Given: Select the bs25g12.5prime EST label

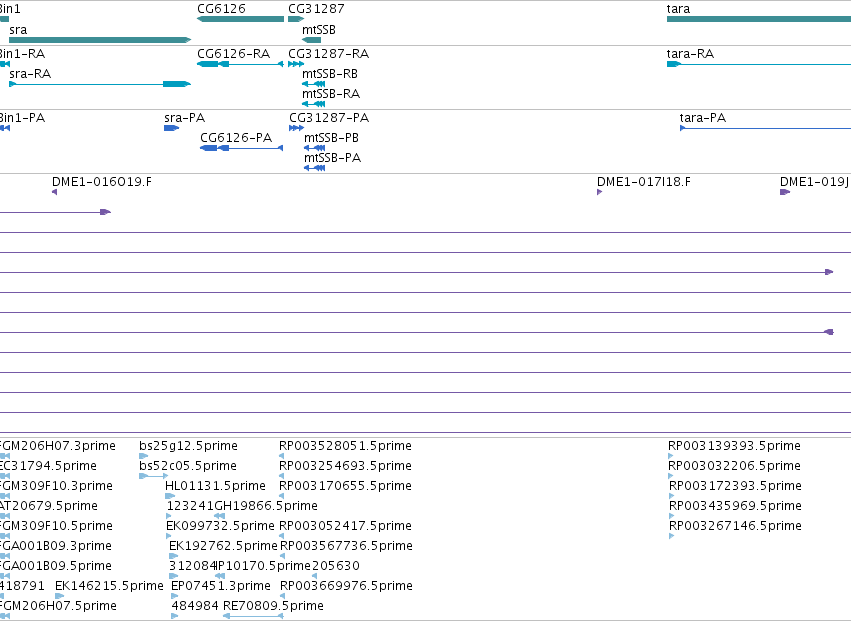Looking at the screenshot, I should point(188,446).
